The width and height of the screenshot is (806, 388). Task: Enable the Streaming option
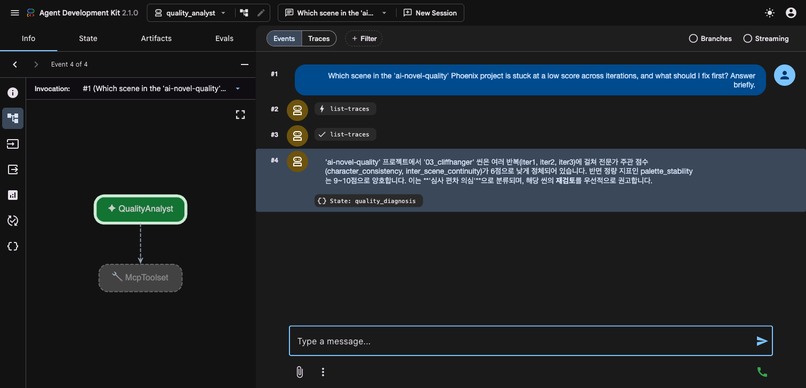pyautogui.click(x=766, y=39)
